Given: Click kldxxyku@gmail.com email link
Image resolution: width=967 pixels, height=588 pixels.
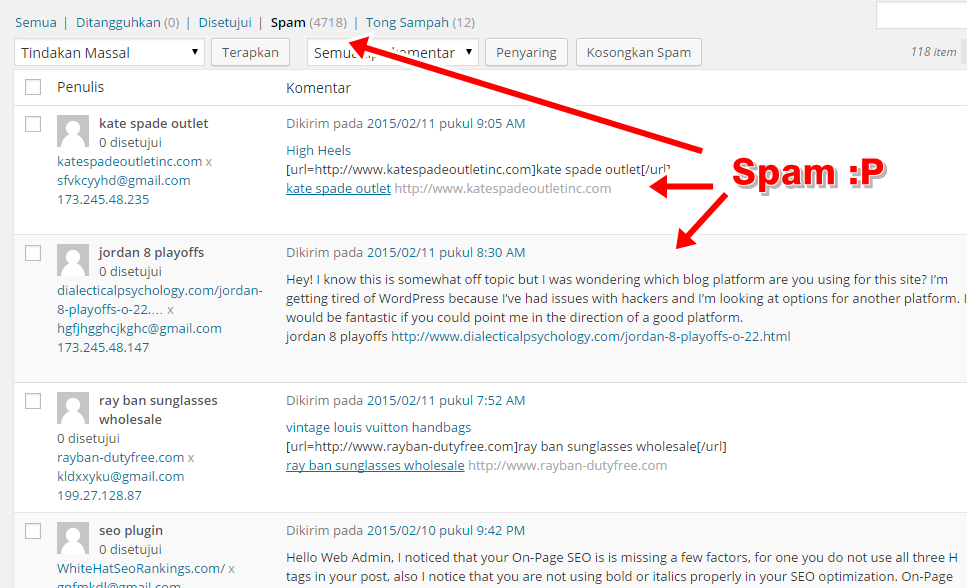Looking at the screenshot, I should pyautogui.click(x=121, y=477).
